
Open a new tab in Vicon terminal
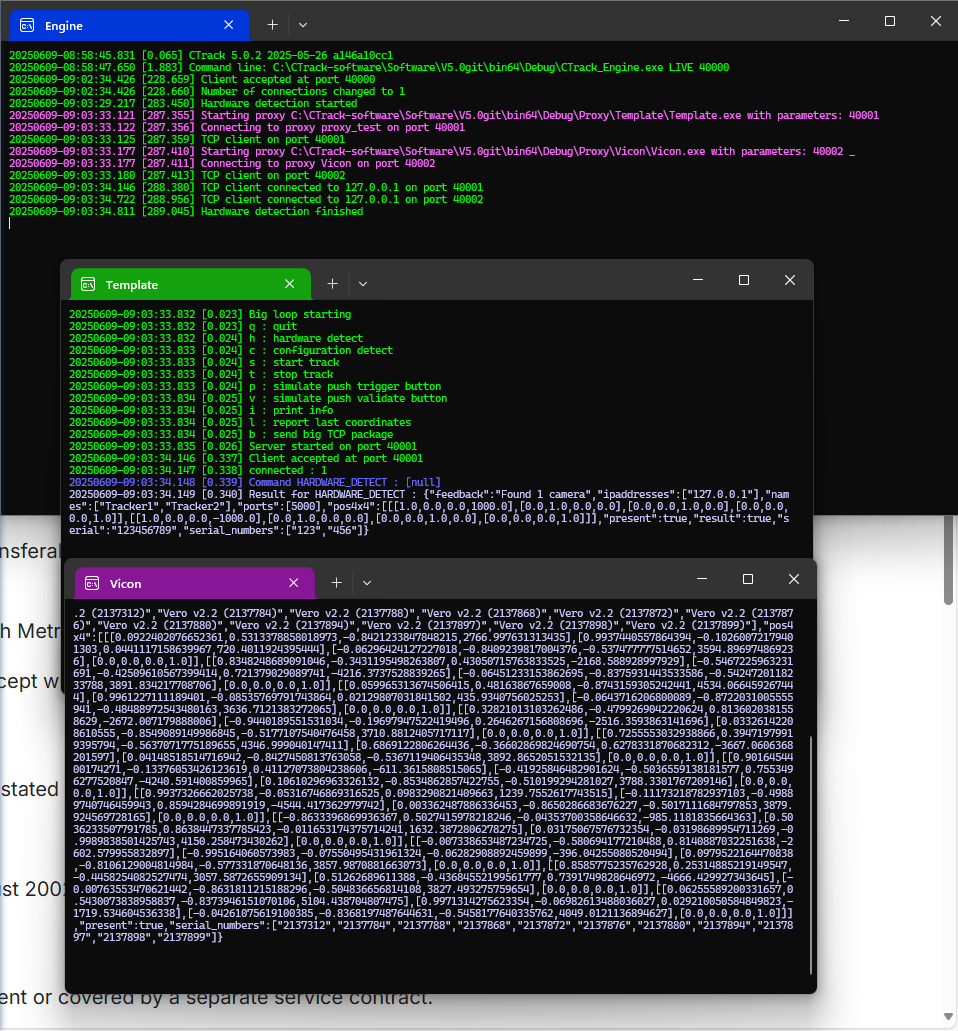tap(336, 582)
